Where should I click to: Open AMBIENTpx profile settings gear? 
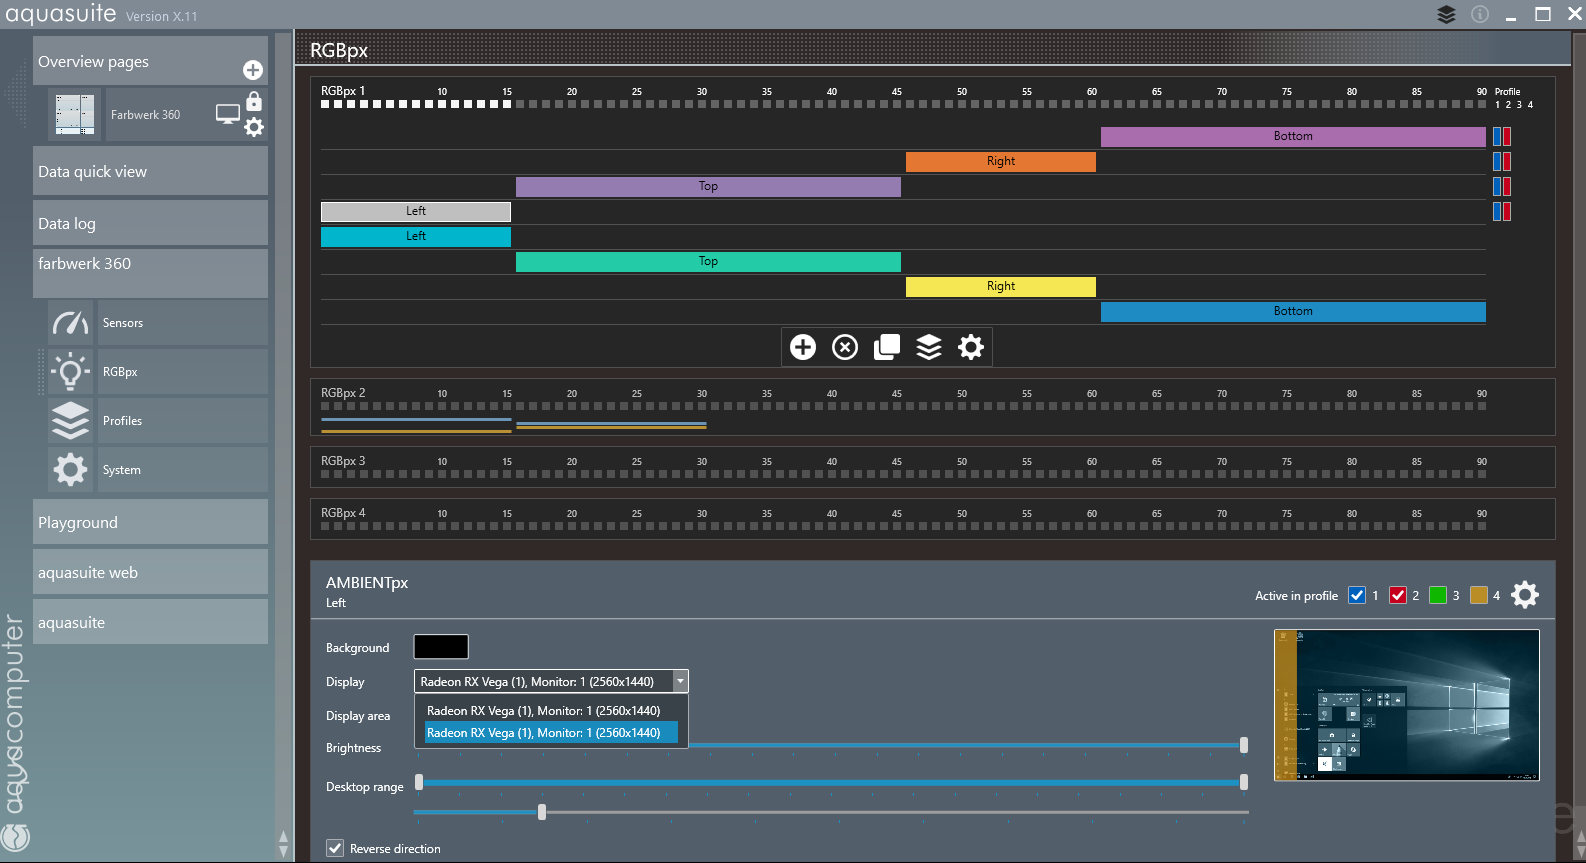tap(1525, 595)
